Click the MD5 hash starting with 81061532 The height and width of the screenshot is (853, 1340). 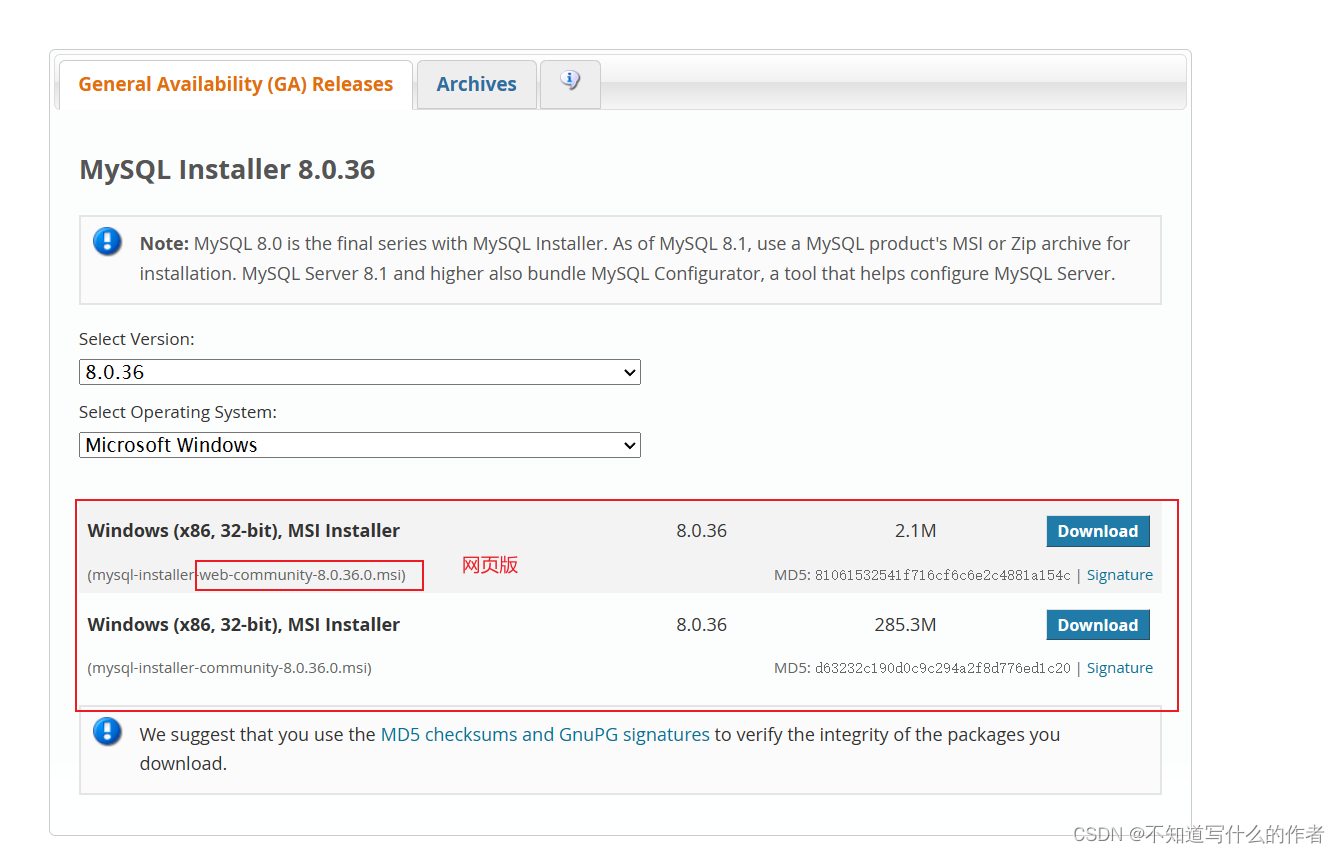pos(943,575)
